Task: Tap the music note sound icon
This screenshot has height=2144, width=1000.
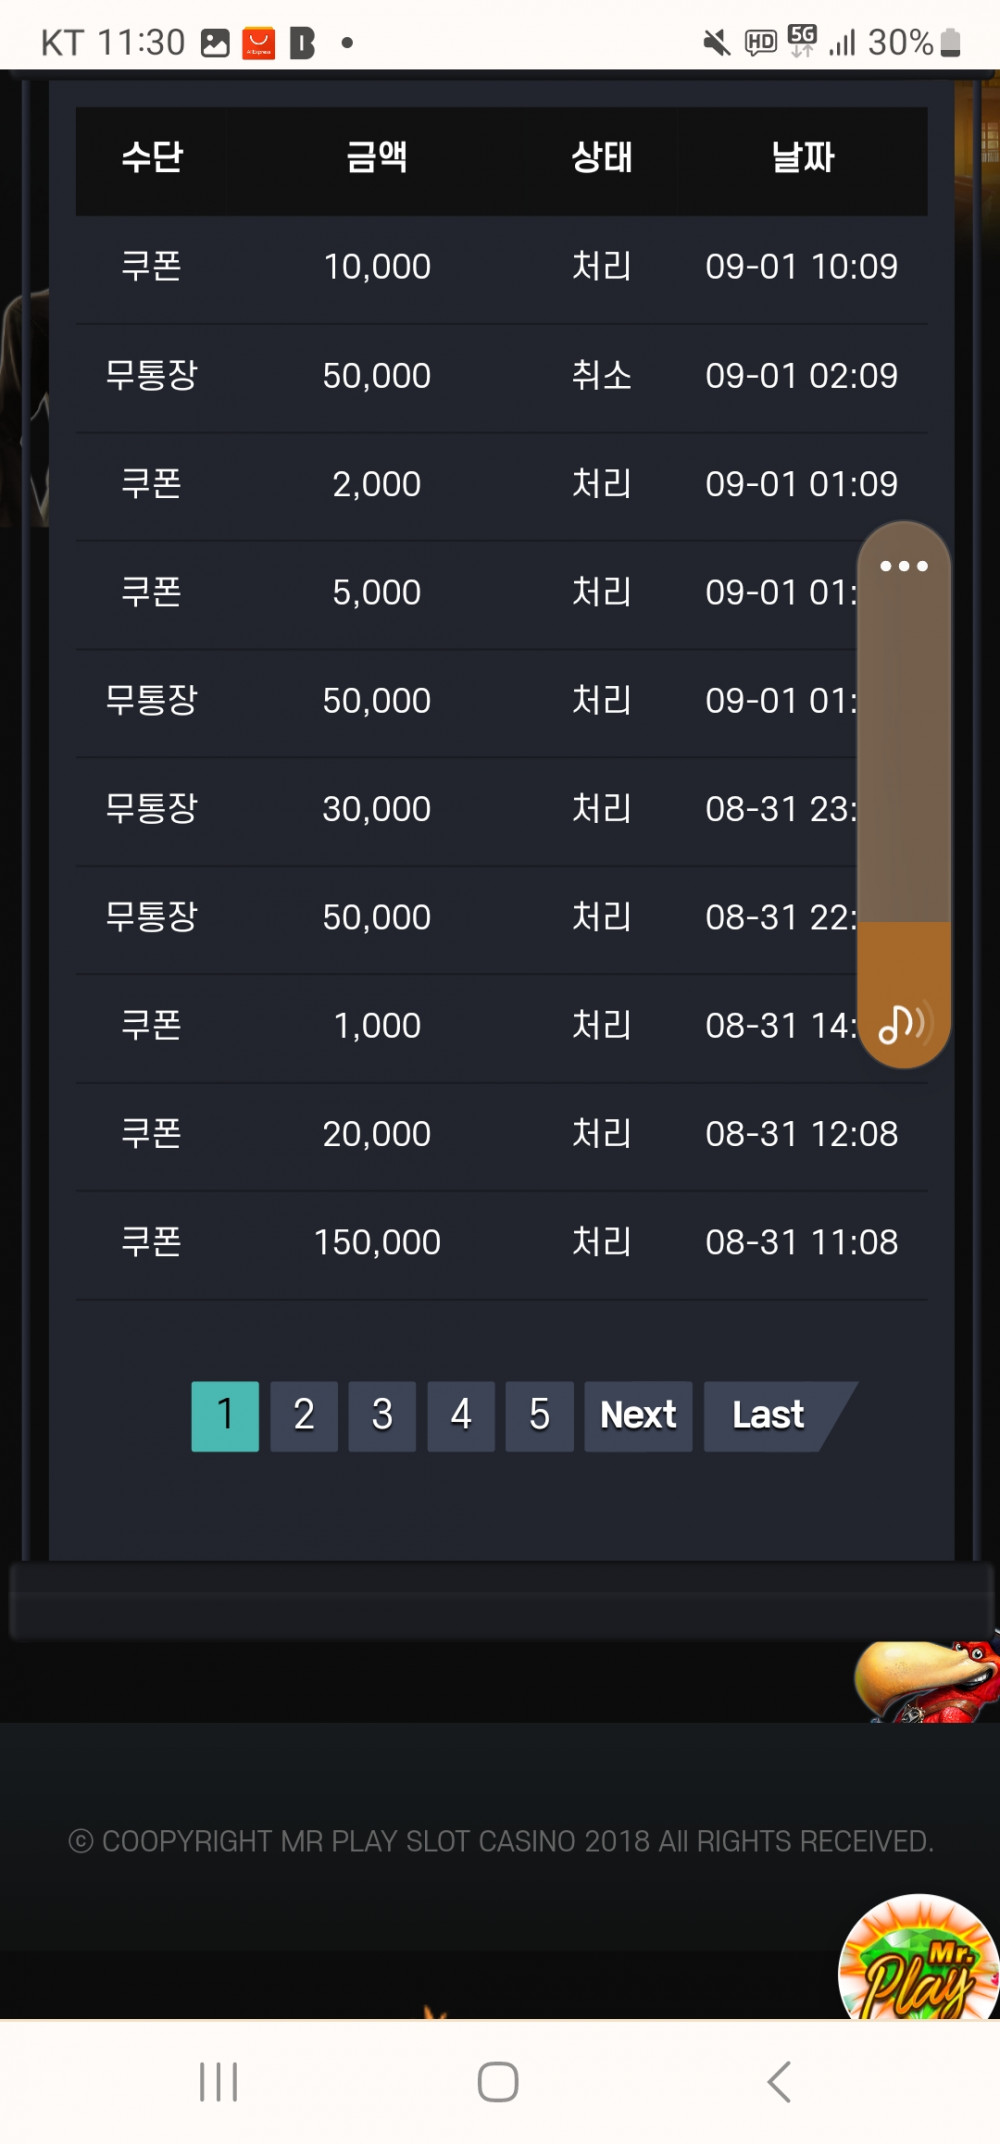Action: tap(903, 1023)
